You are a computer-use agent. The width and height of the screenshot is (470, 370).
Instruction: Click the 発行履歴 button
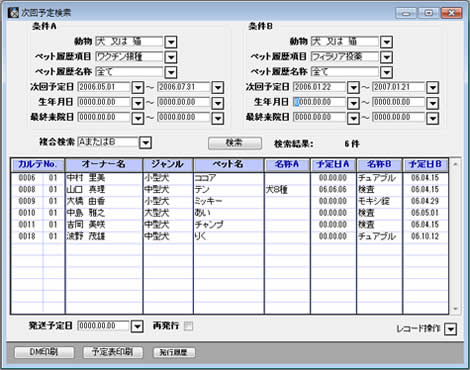(174, 352)
